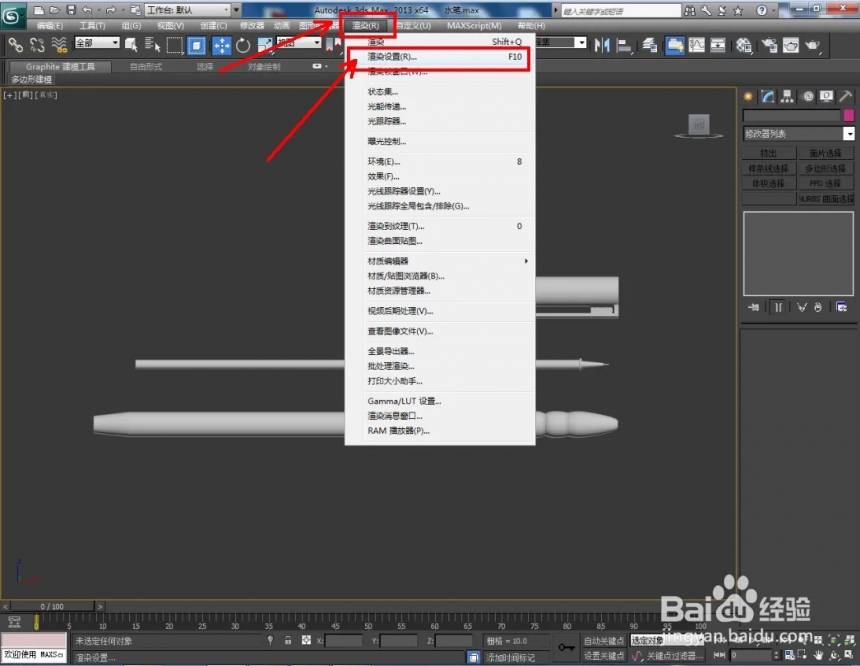Image resolution: width=860 pixels, height=666 pixels.
Task: Switch to the Hierarchy panel tab
Action: click(x=787, y=97)
